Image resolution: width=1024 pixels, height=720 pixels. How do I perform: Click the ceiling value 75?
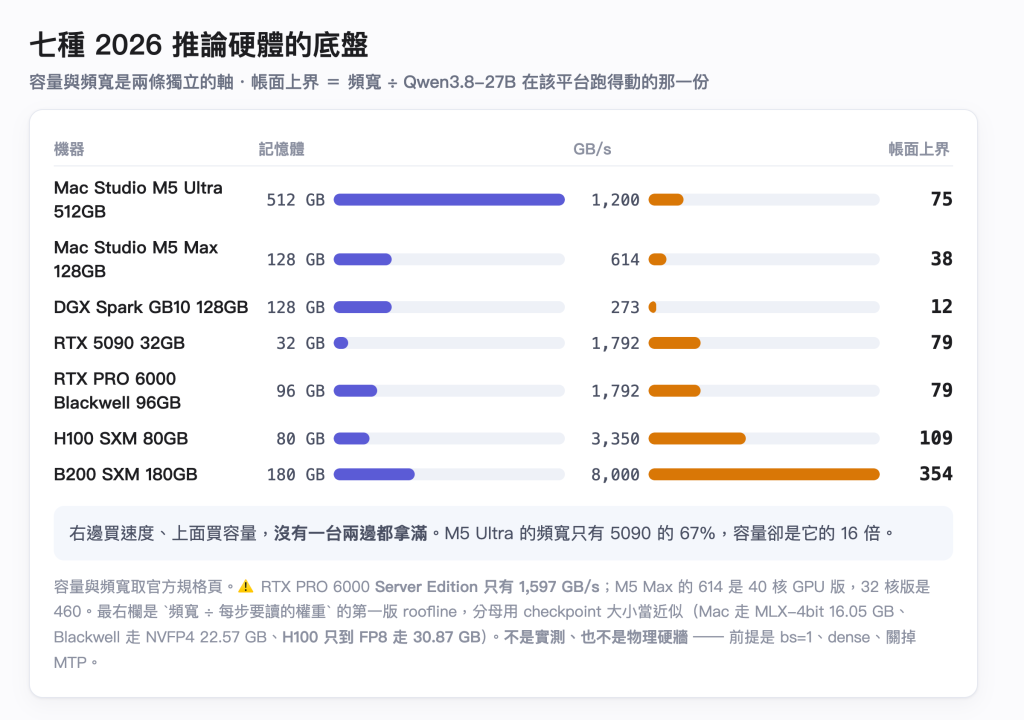coord(942,199)
